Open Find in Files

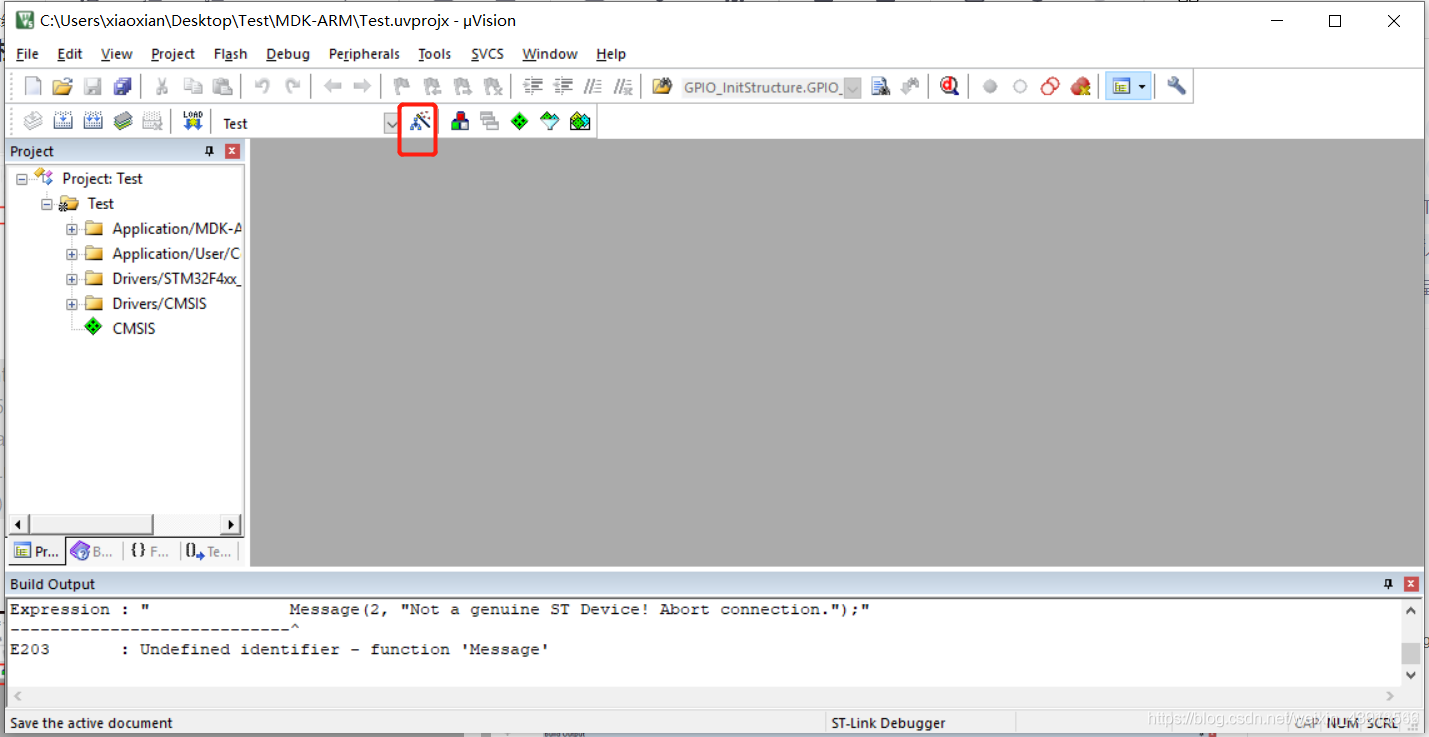pyautogui.click(x=662, y=87)
